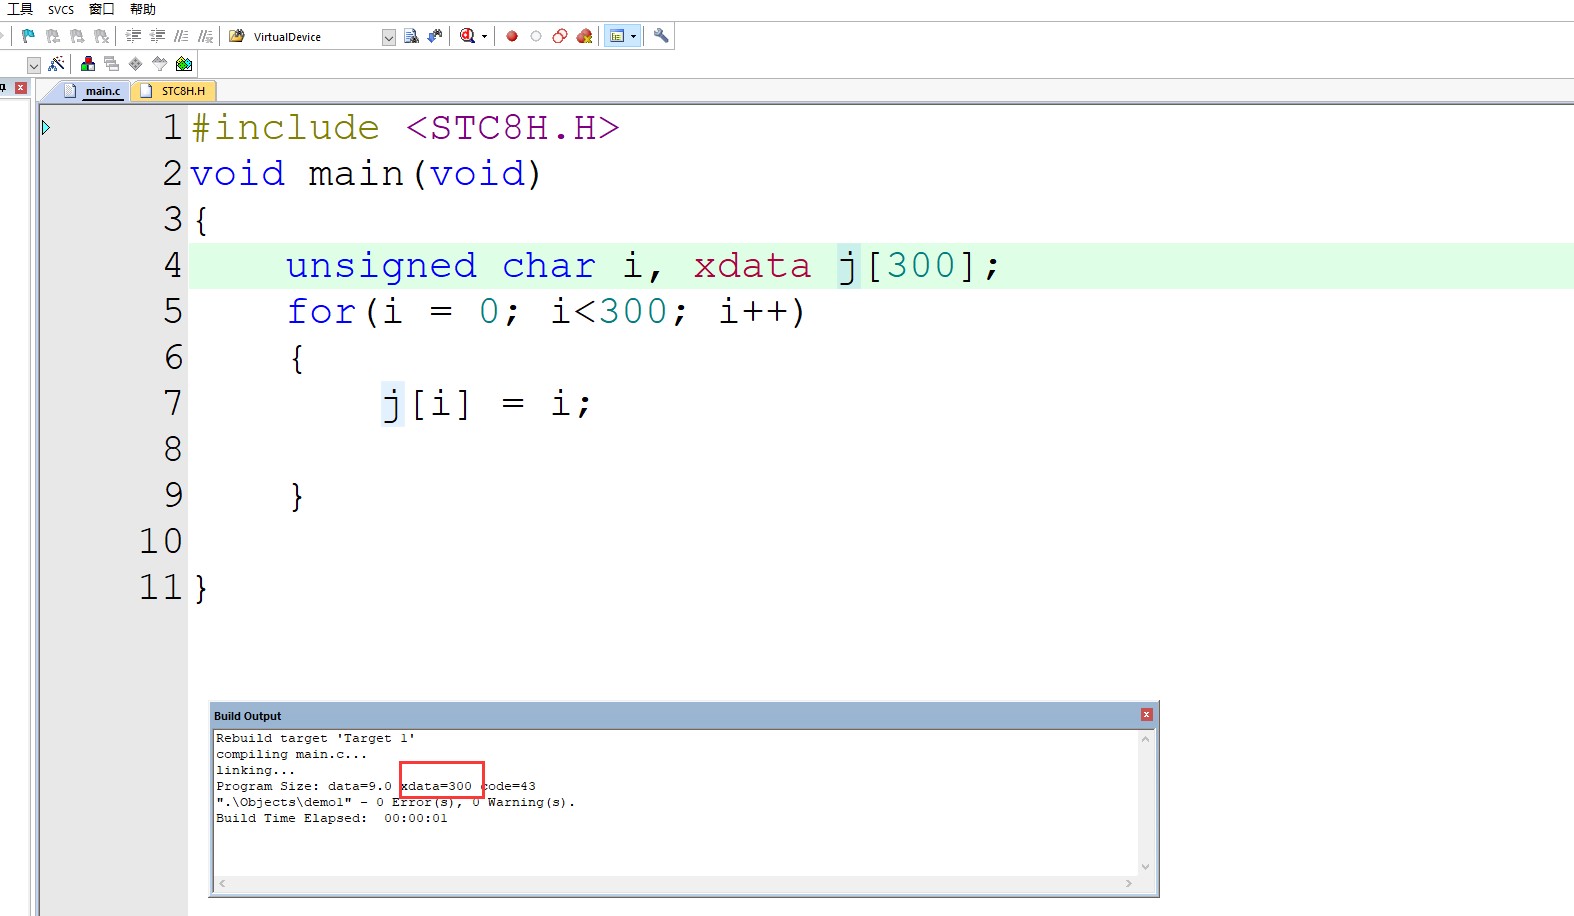Click Manage Project Items colored blocks icon

(x=88, y=64)
